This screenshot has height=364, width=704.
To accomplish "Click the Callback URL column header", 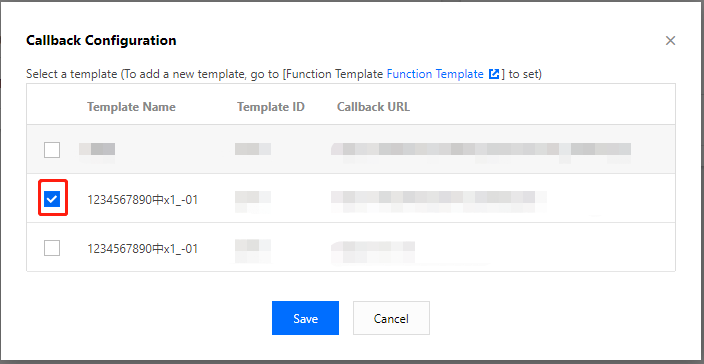I will tap(373, 107).
